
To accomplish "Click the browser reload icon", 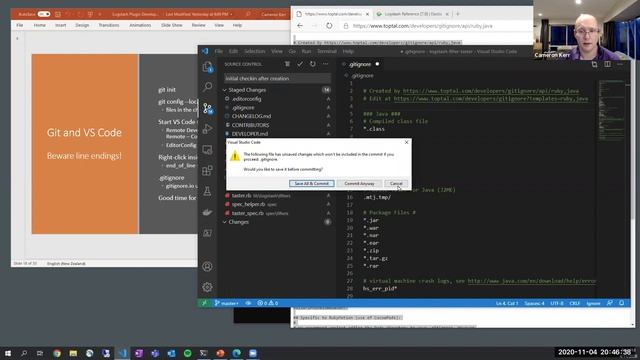I will (329, 26).
